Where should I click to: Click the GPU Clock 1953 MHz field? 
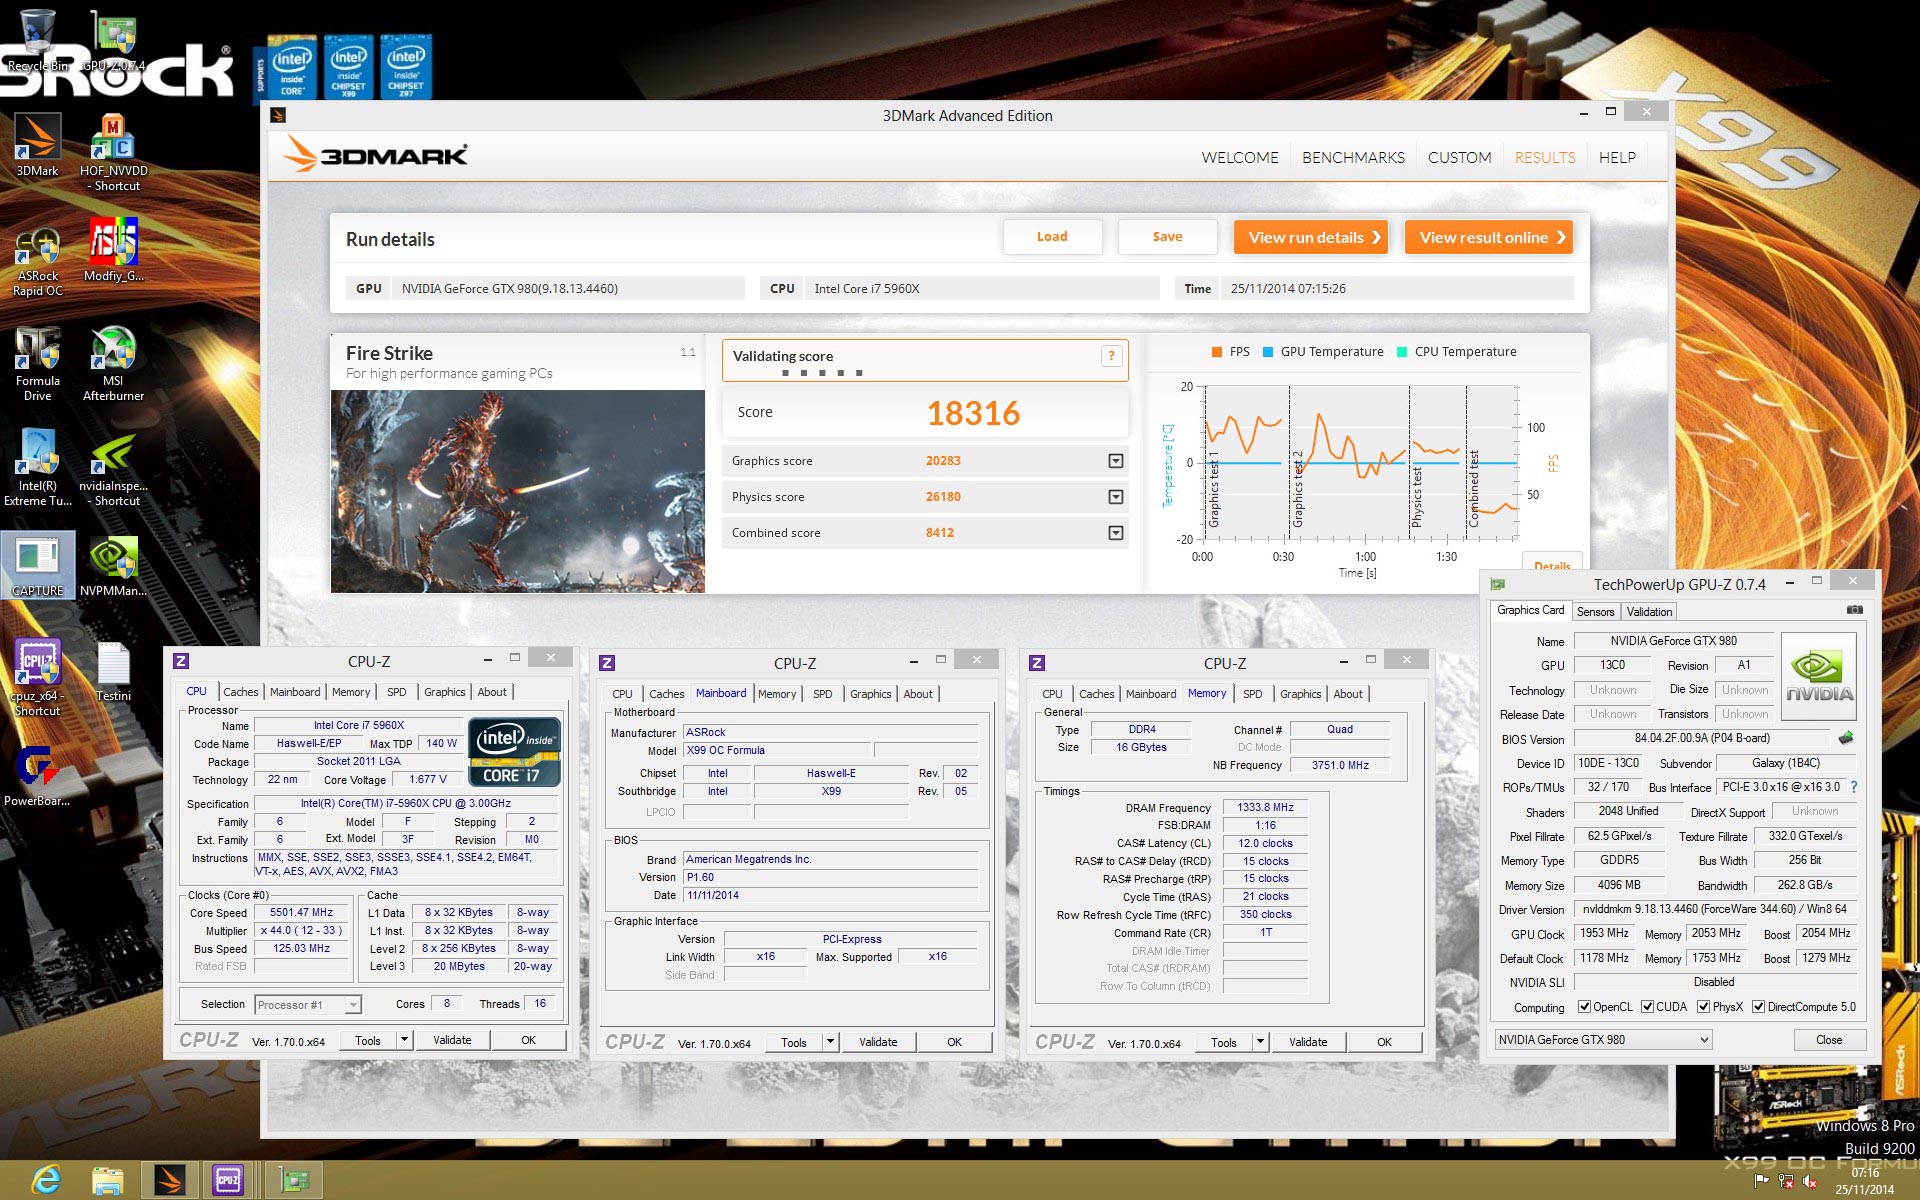click(x=1603, y=933)
